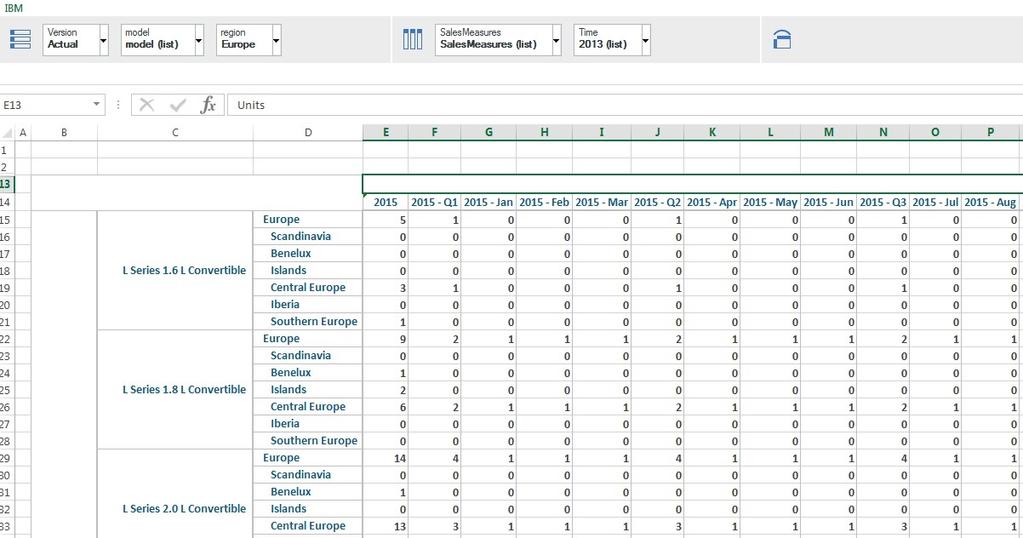Screen dimensions: 1023x538
Task: Confirm formula entry with the checkmark icon
Action: pyautogui.click(x=177, y=105)
